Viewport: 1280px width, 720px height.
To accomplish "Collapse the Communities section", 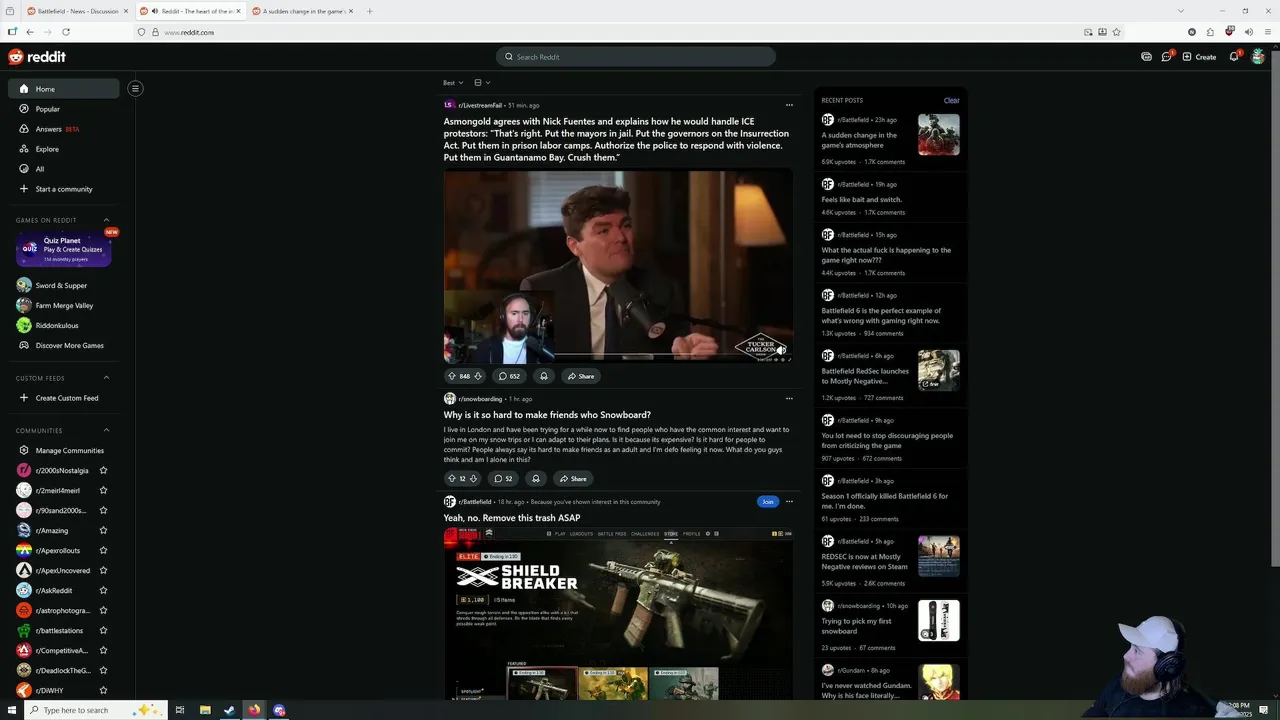I will 106,431.
